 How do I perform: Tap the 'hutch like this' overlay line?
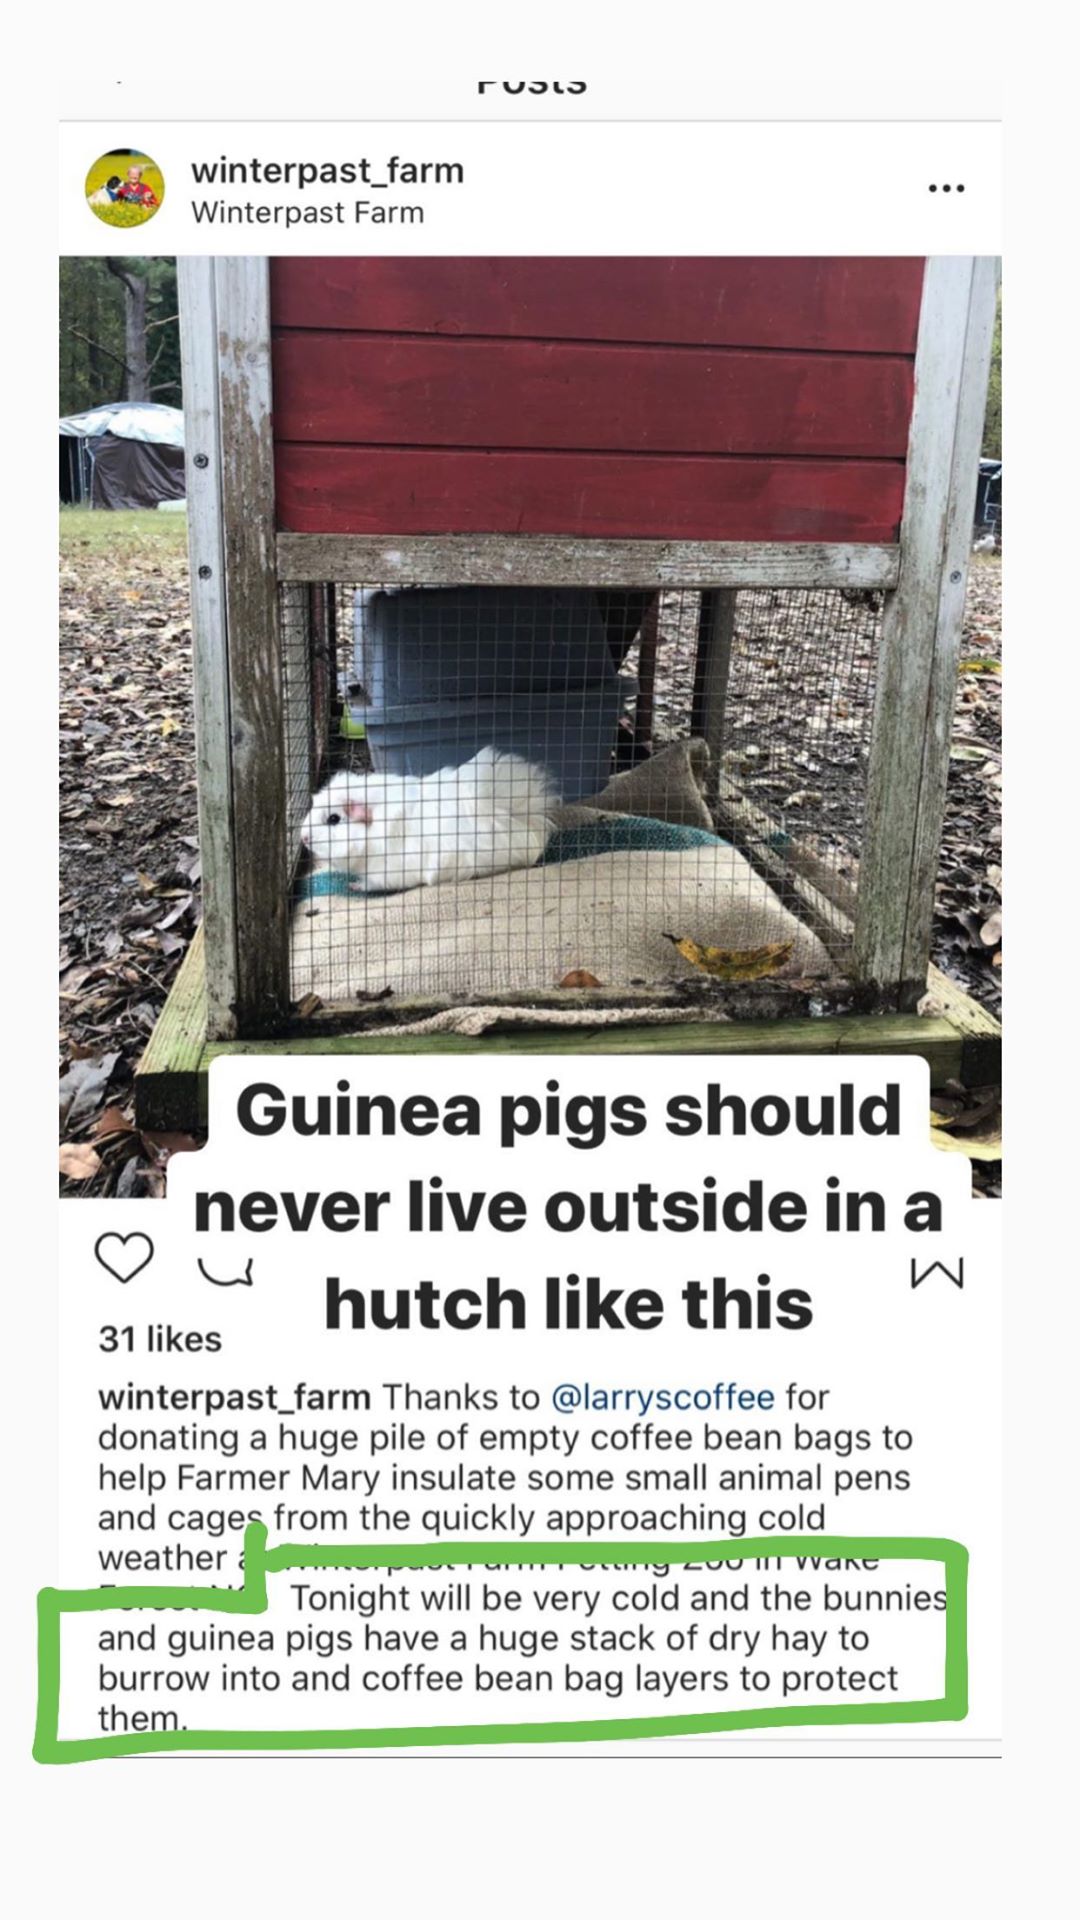[568, 1304]
